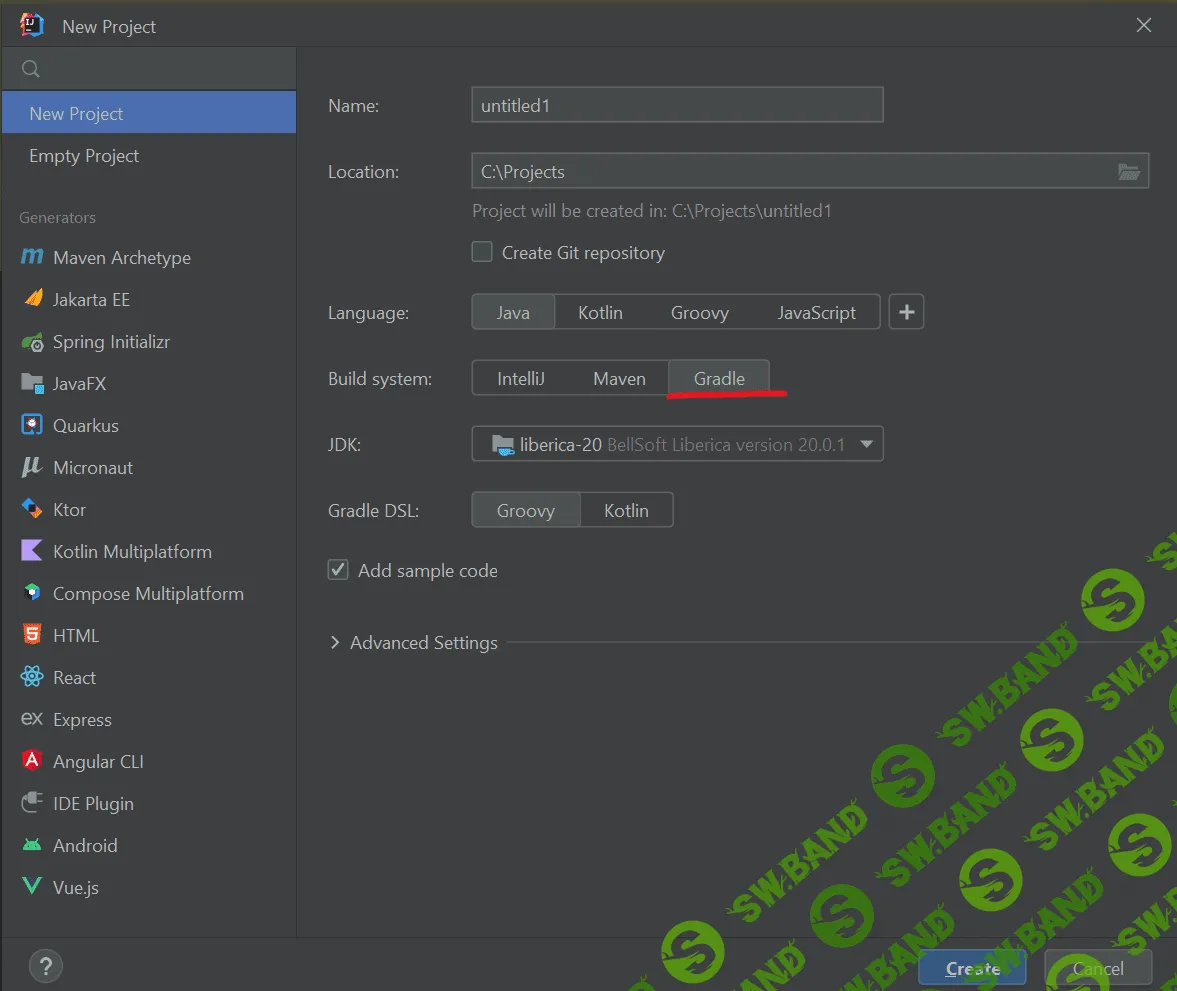Select Empty Project in the sidebar
The width and height of the screenshot is (1177, 991).
point(84,156)
